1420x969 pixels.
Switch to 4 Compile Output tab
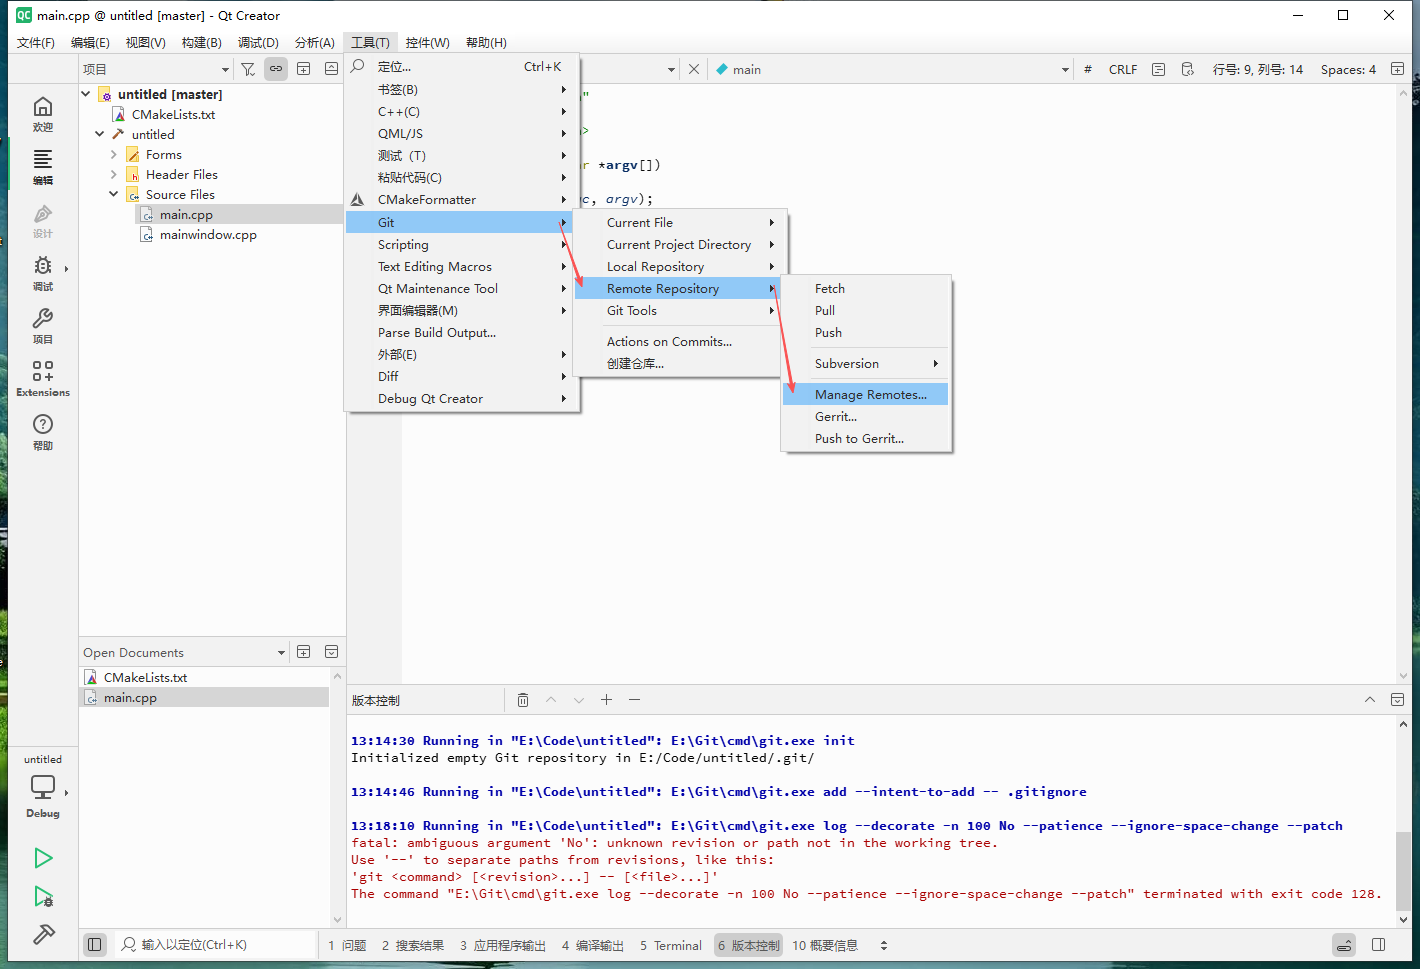593,945
